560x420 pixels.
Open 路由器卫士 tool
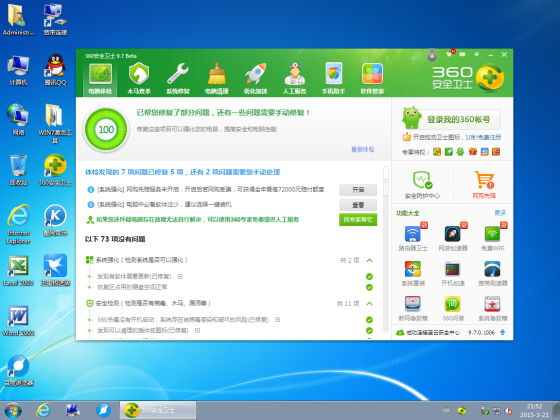(413, 238)
